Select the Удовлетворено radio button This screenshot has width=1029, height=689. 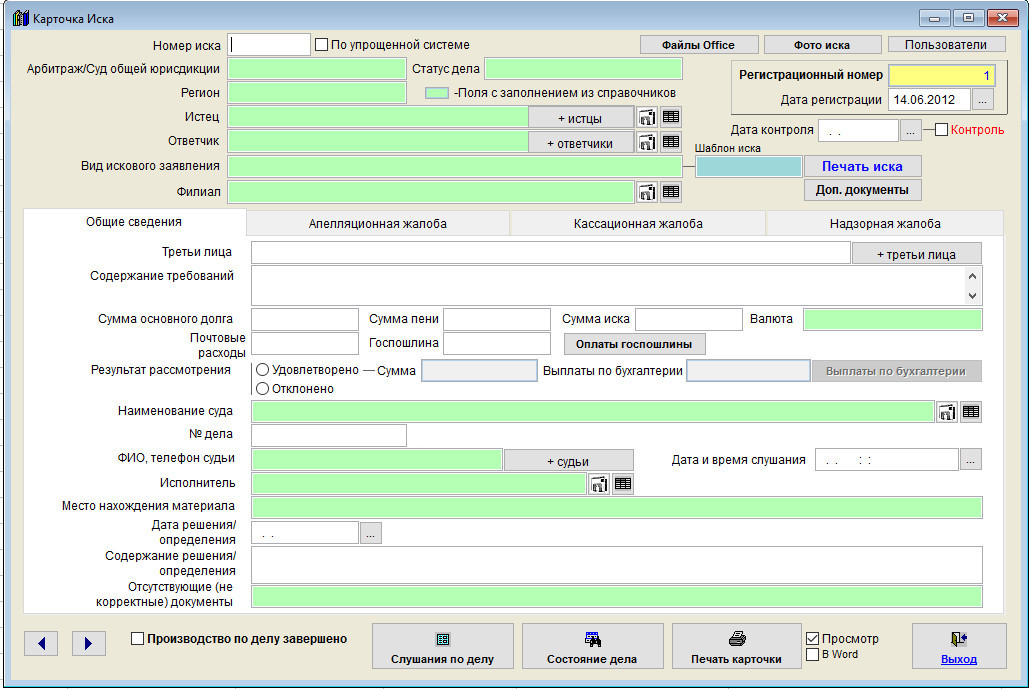click(263, 370)
